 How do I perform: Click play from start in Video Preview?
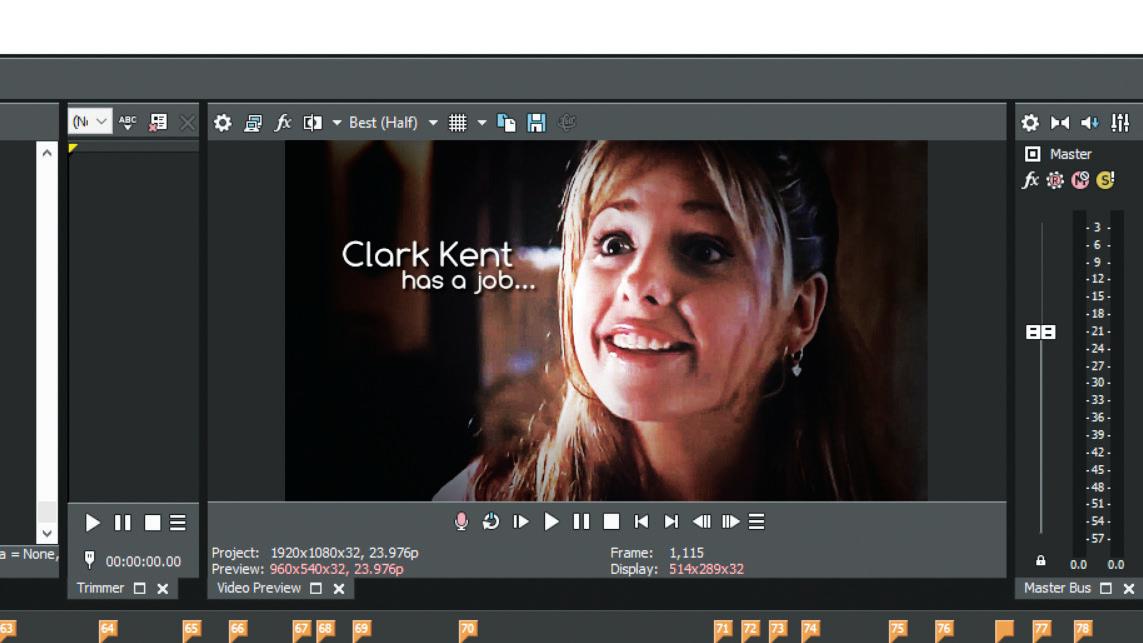click(x=520, y=521)
